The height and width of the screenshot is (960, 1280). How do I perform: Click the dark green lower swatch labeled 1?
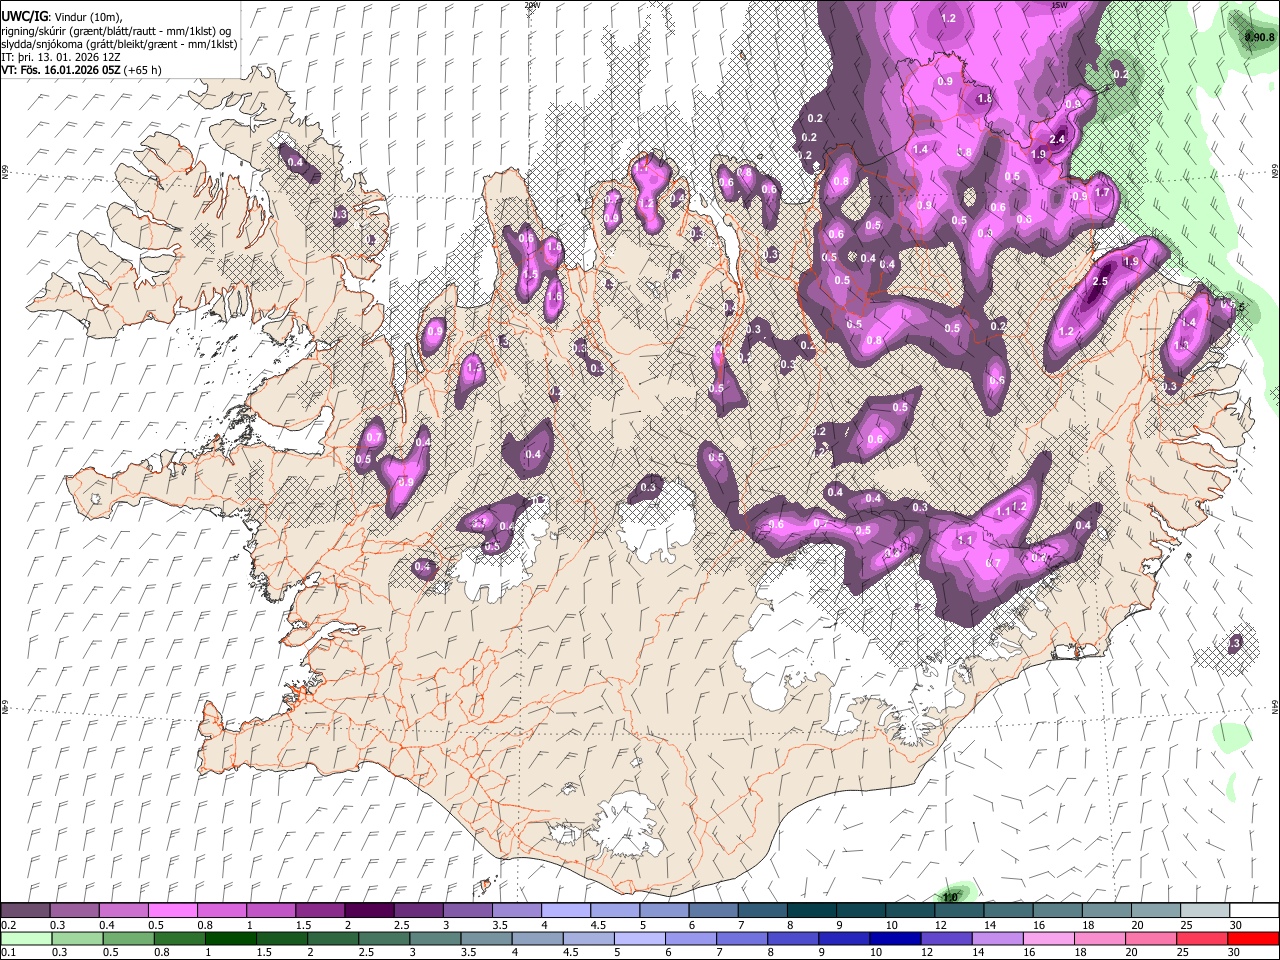230,939
